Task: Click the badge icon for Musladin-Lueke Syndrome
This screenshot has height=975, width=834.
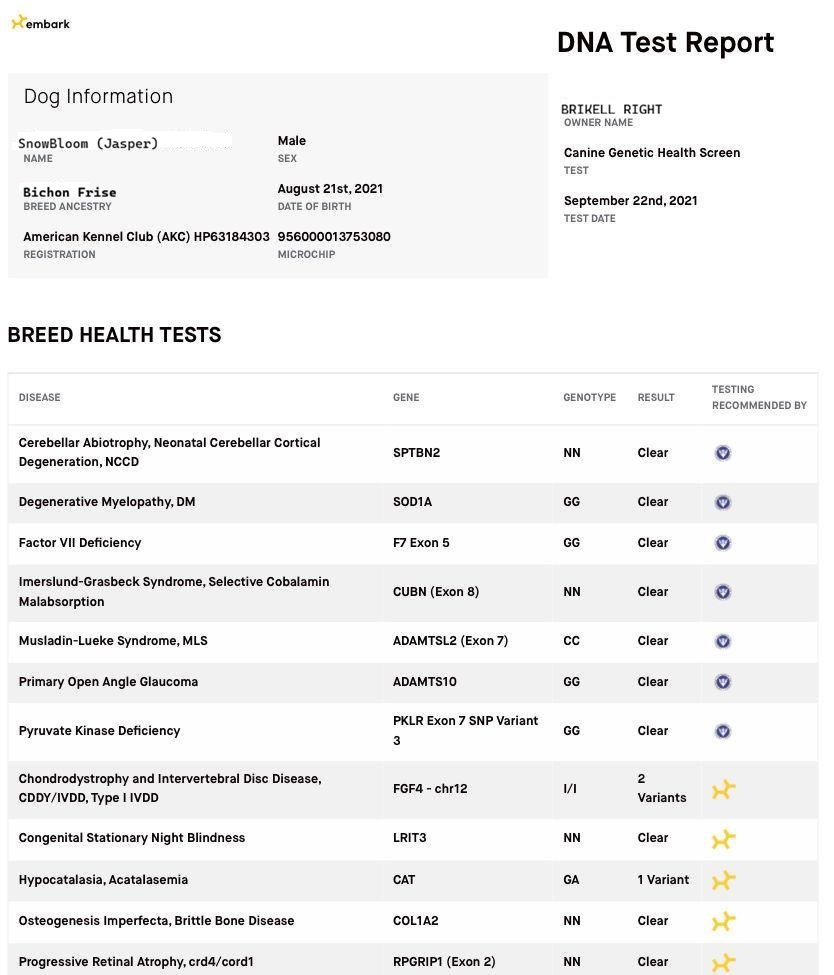Action: (723, 641)
